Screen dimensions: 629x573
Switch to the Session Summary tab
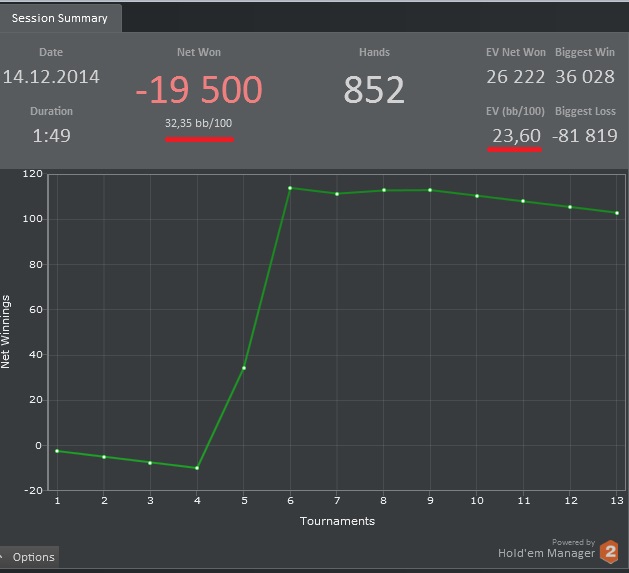[59, 18]
